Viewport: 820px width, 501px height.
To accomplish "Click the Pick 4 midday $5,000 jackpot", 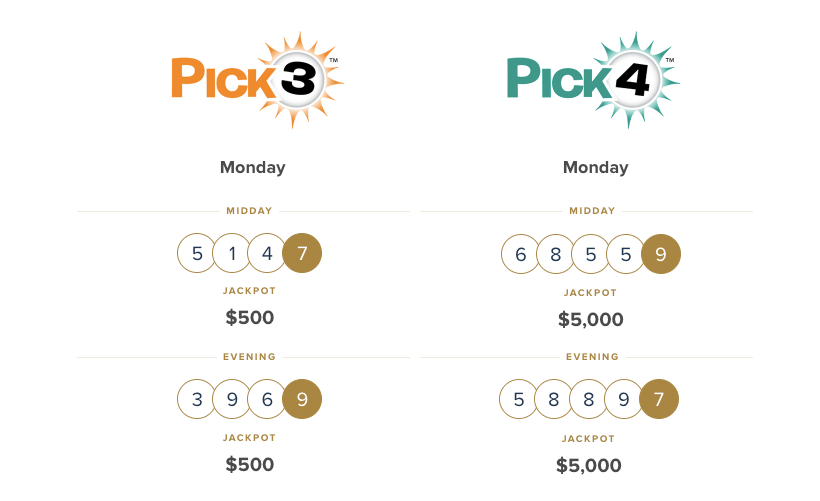I will pyautogui.click(x=590, y=320).
